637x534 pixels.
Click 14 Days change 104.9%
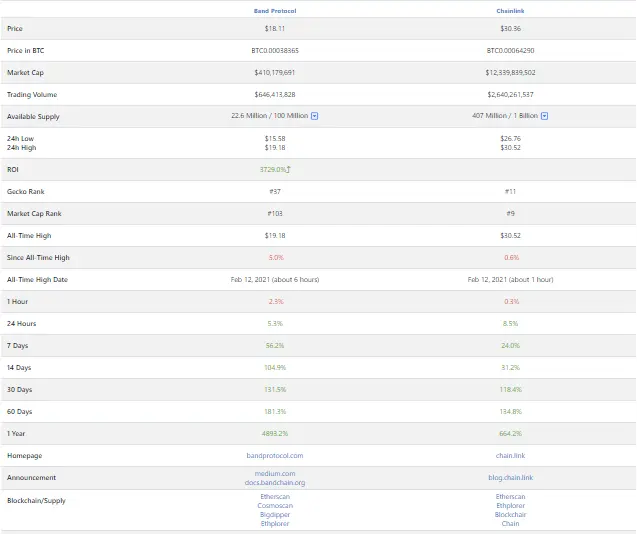tap(275, 367)
